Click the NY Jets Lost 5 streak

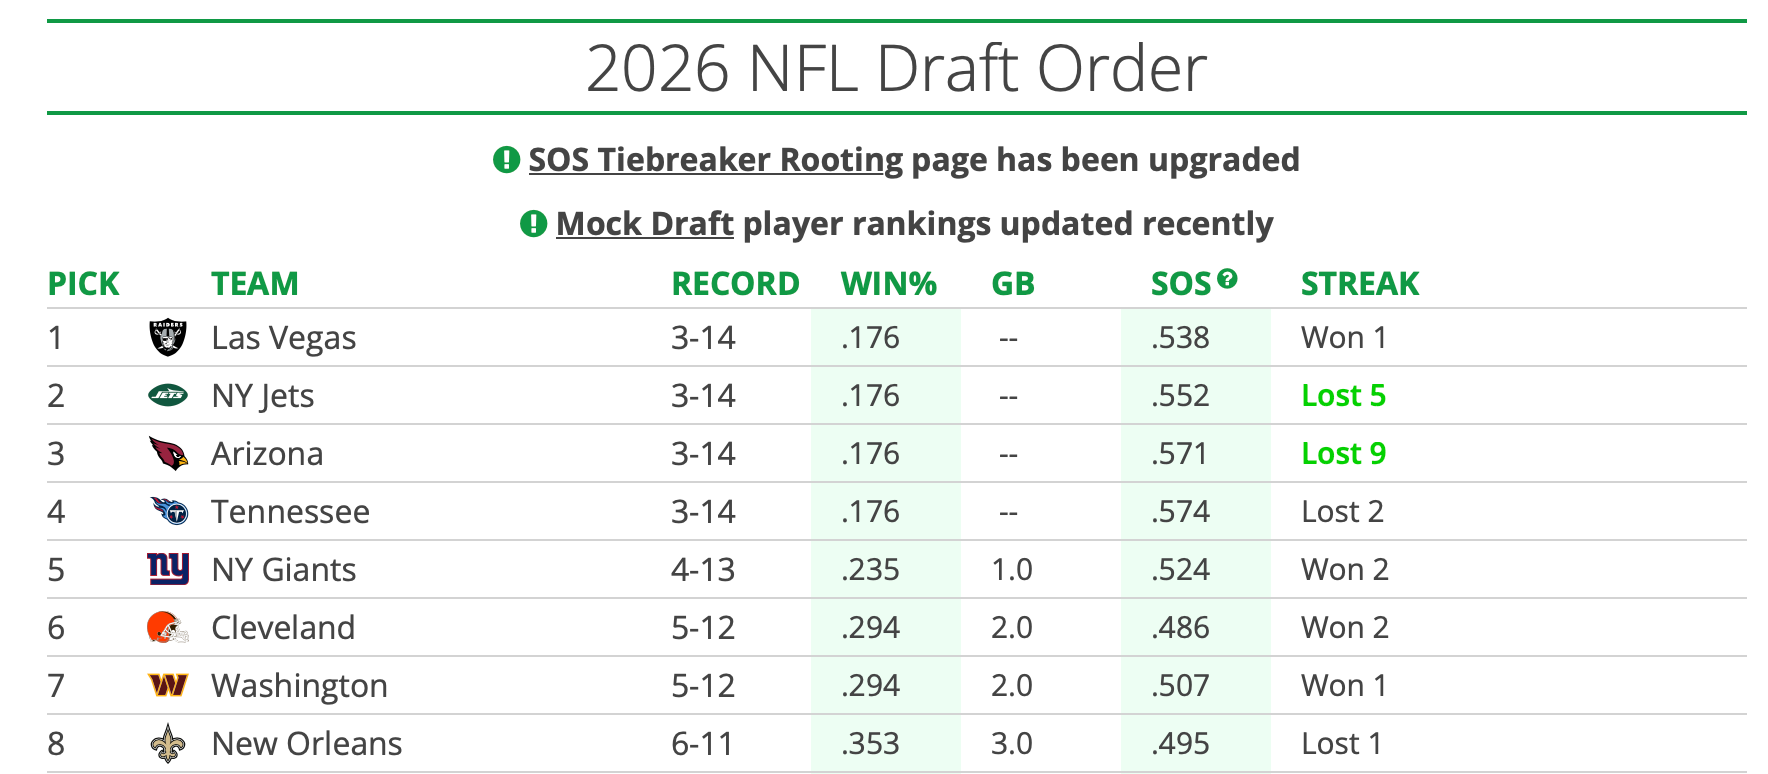click(1343, 396)
